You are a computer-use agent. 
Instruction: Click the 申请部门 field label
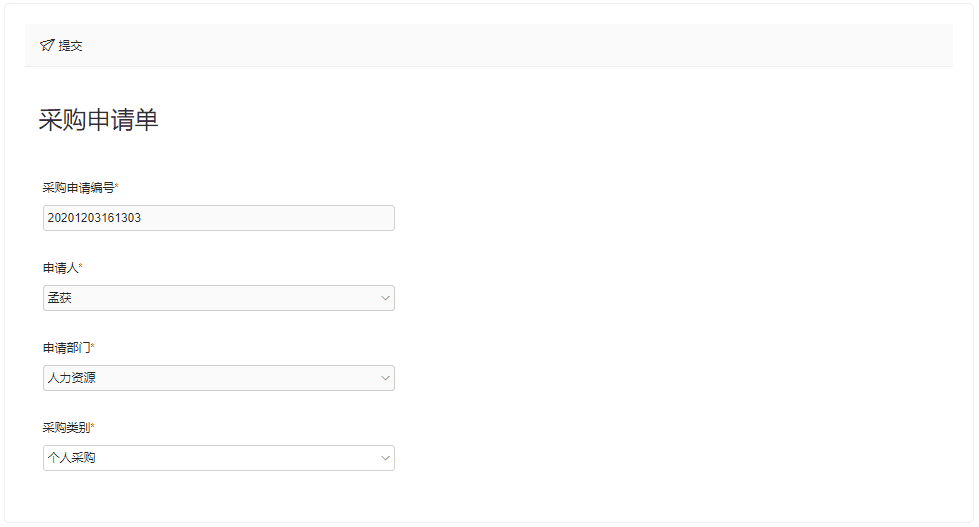coord(66,348)
